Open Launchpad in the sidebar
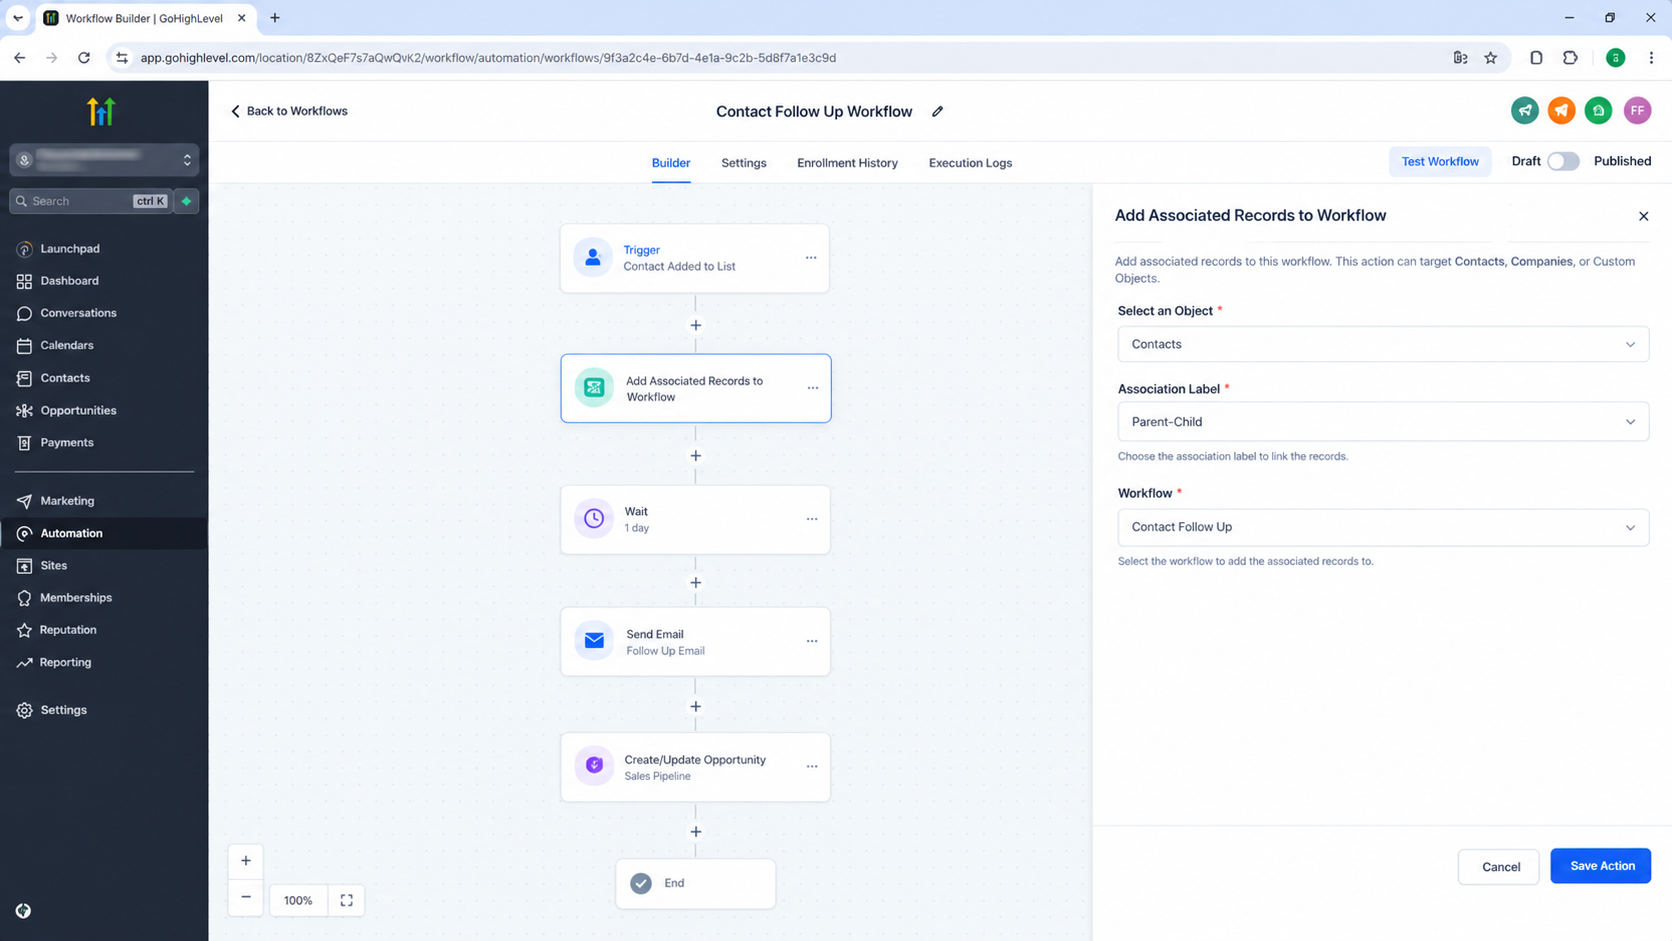The image size is (1672, 941). [x=70, y=248]
